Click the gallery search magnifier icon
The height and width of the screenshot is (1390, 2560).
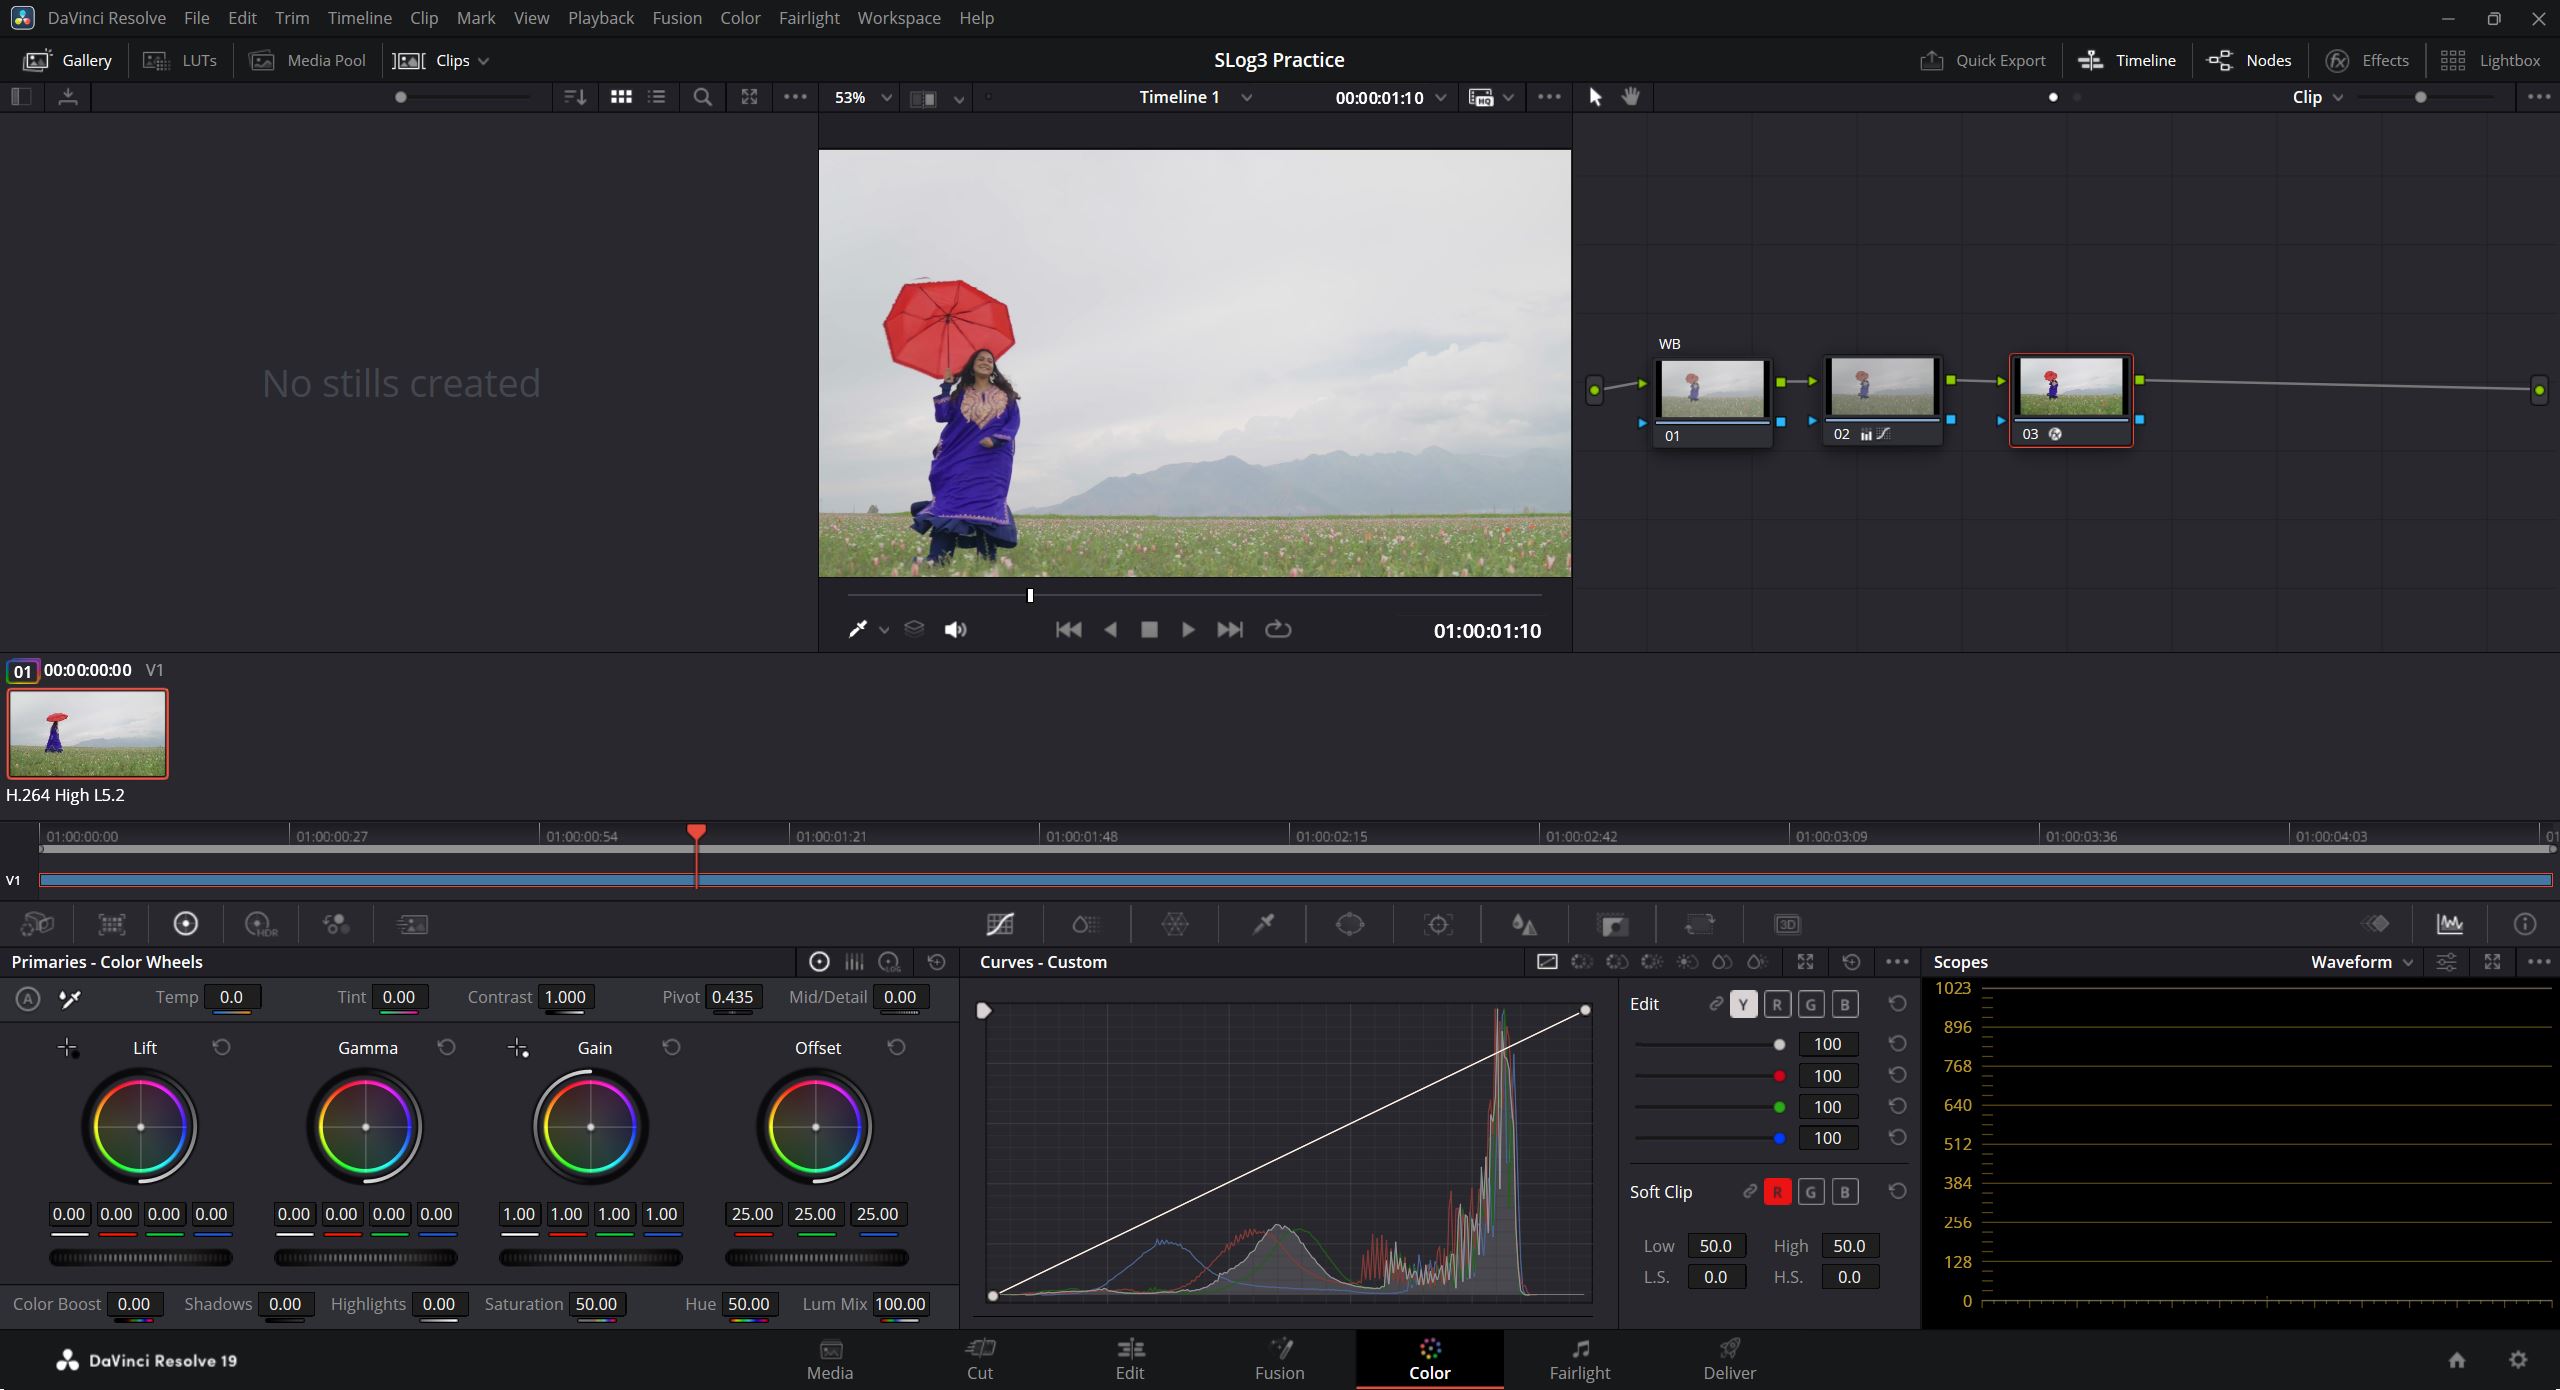coord(703,97)
